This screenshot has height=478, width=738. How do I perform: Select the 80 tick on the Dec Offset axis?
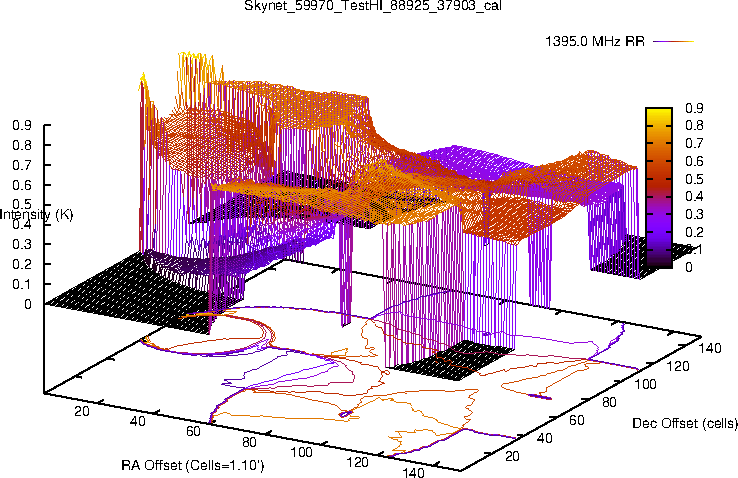click(x=609, y=402)
